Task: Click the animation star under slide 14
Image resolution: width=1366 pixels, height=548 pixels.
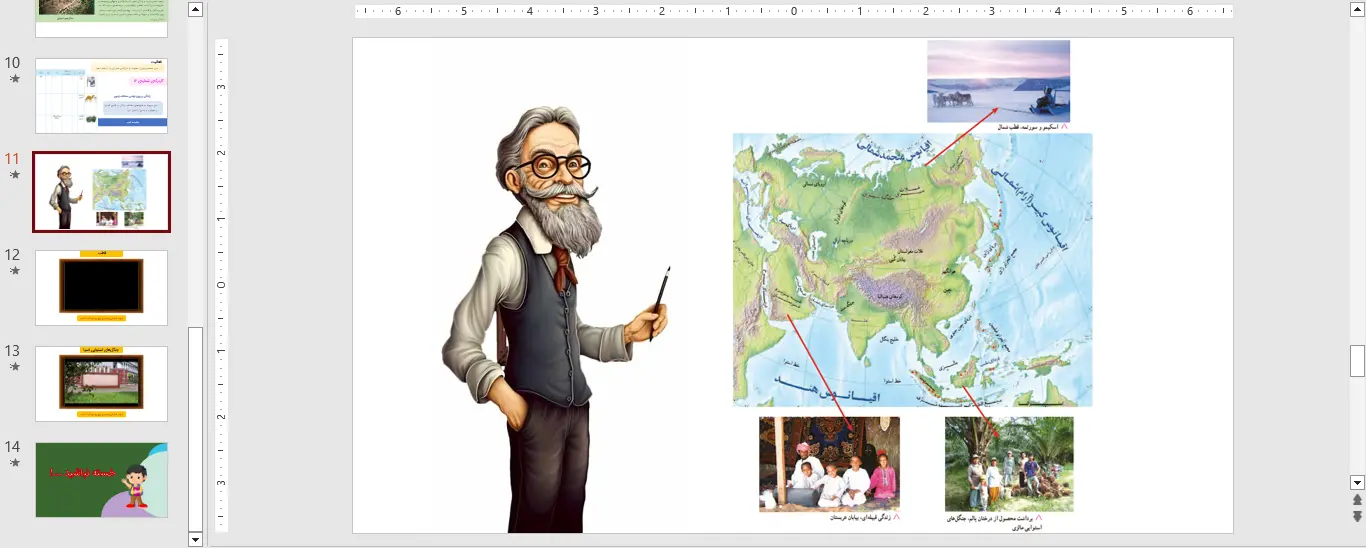Action: 14,463
